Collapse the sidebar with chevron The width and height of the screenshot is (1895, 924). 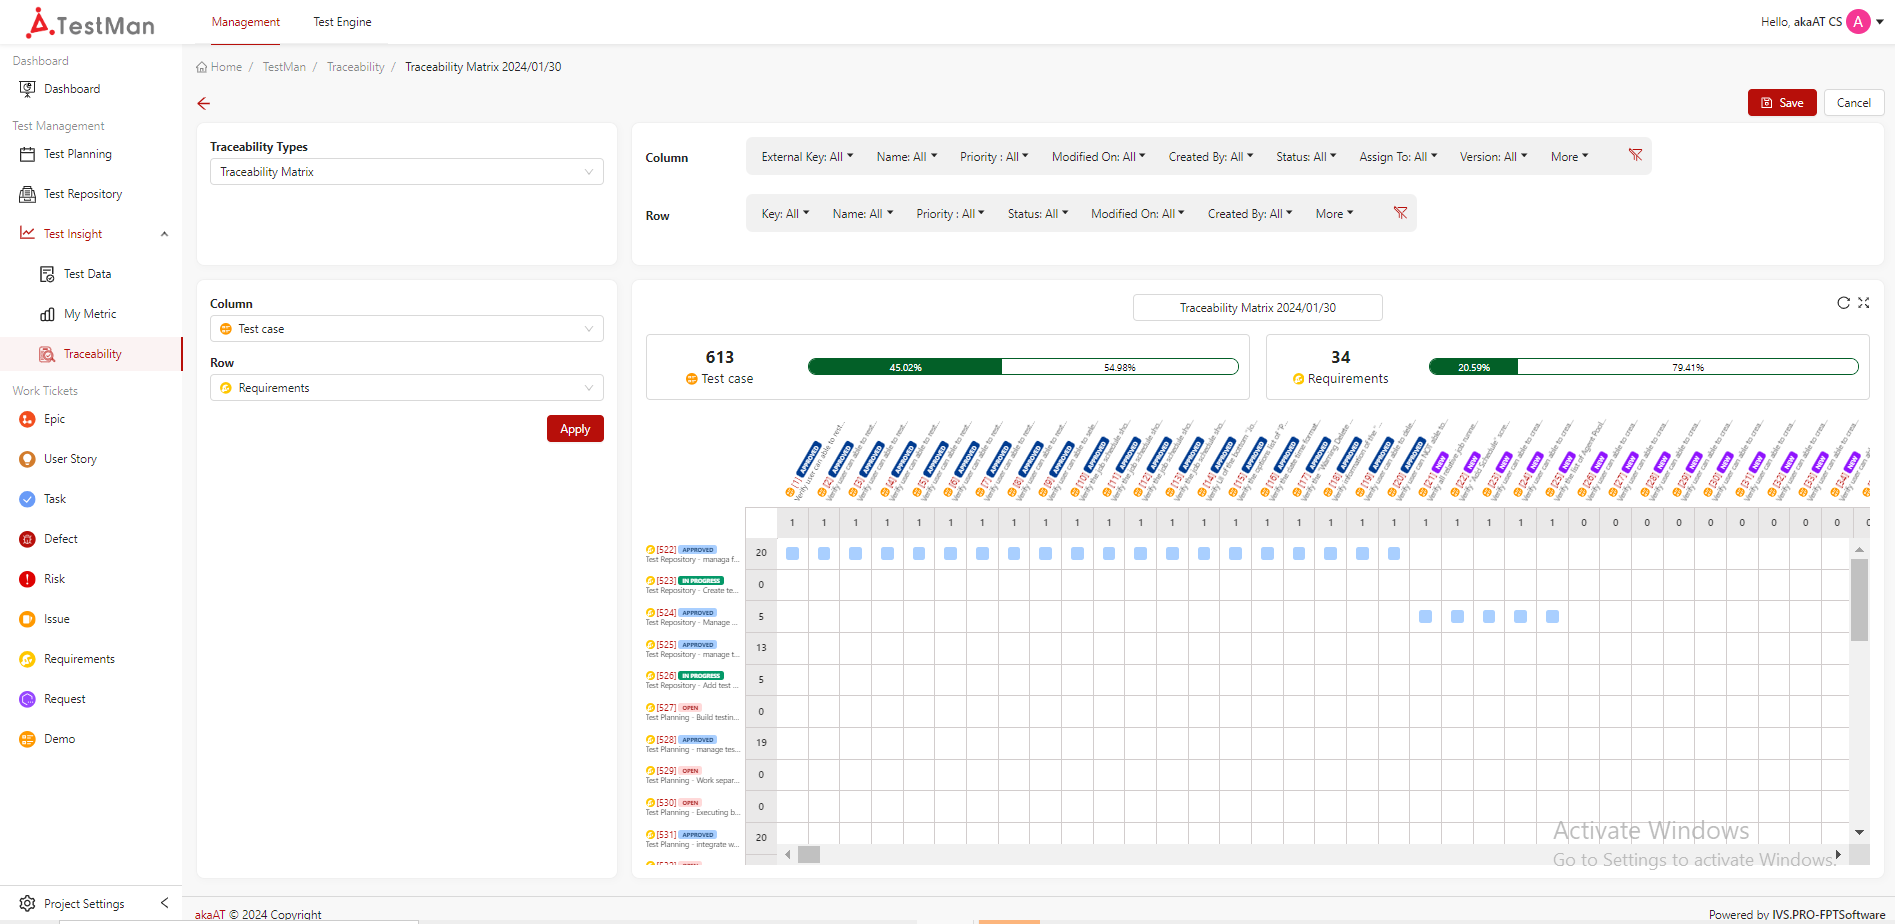point(165,903)
